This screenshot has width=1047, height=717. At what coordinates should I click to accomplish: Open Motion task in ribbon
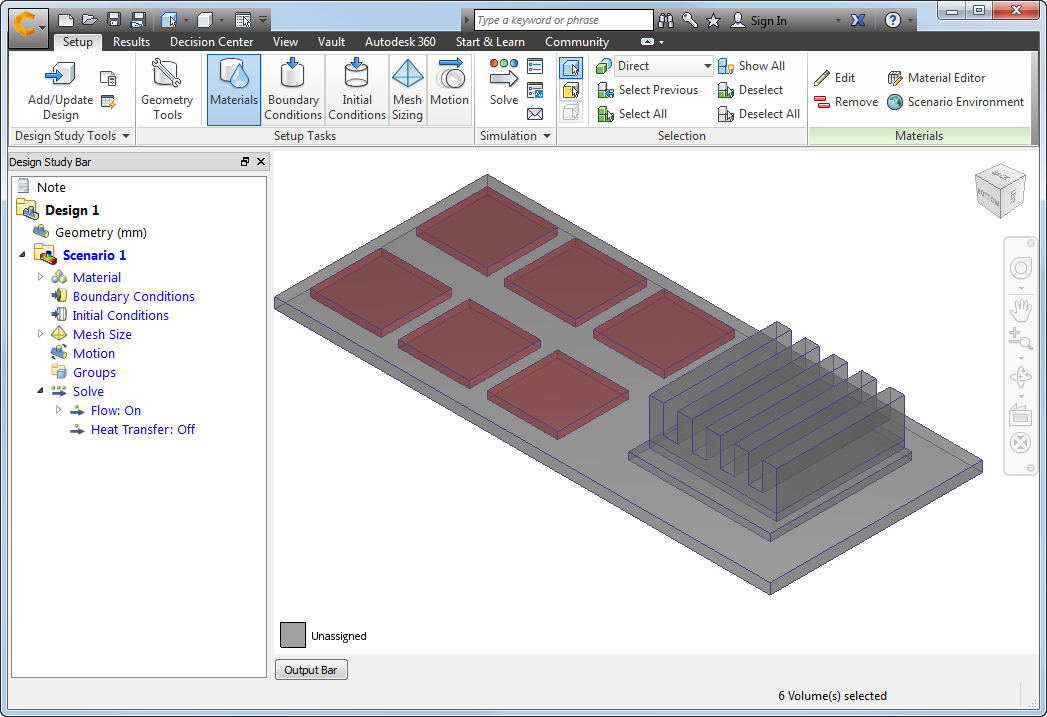coord(449,90)
